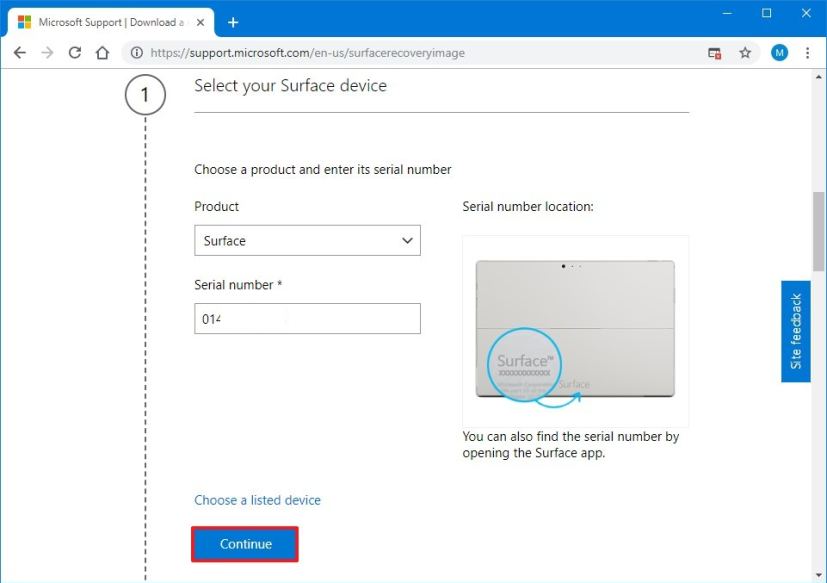Click the page vertical scrollbar thumb
Viewport: 827px width, 583px height.
(x=819, y=232)
